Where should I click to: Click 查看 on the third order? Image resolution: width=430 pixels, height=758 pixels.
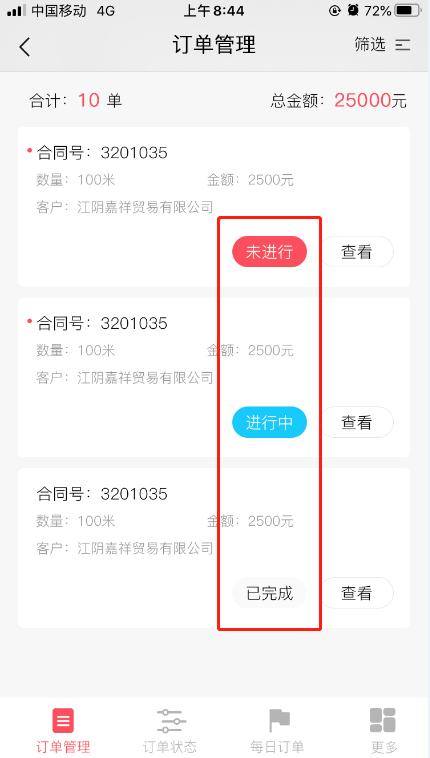pos(357,593)
